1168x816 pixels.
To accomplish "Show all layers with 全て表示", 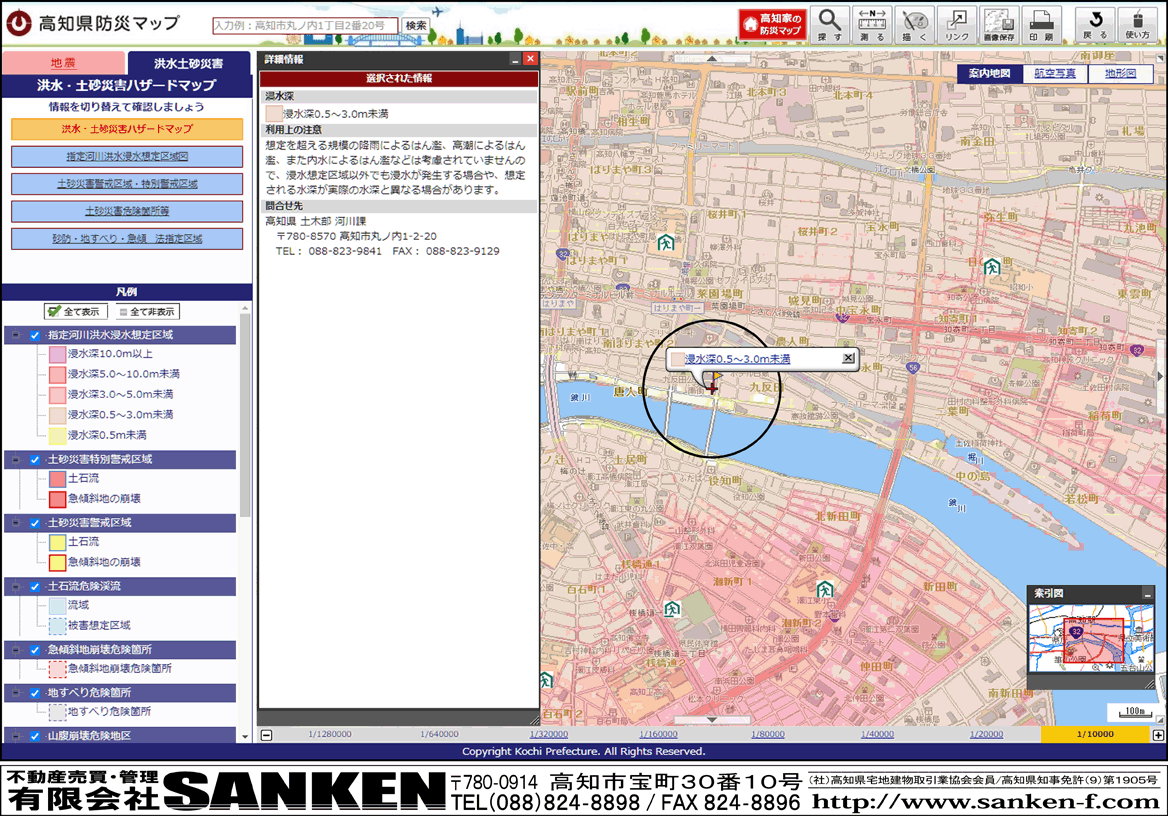I will click(x=76, y=311).
